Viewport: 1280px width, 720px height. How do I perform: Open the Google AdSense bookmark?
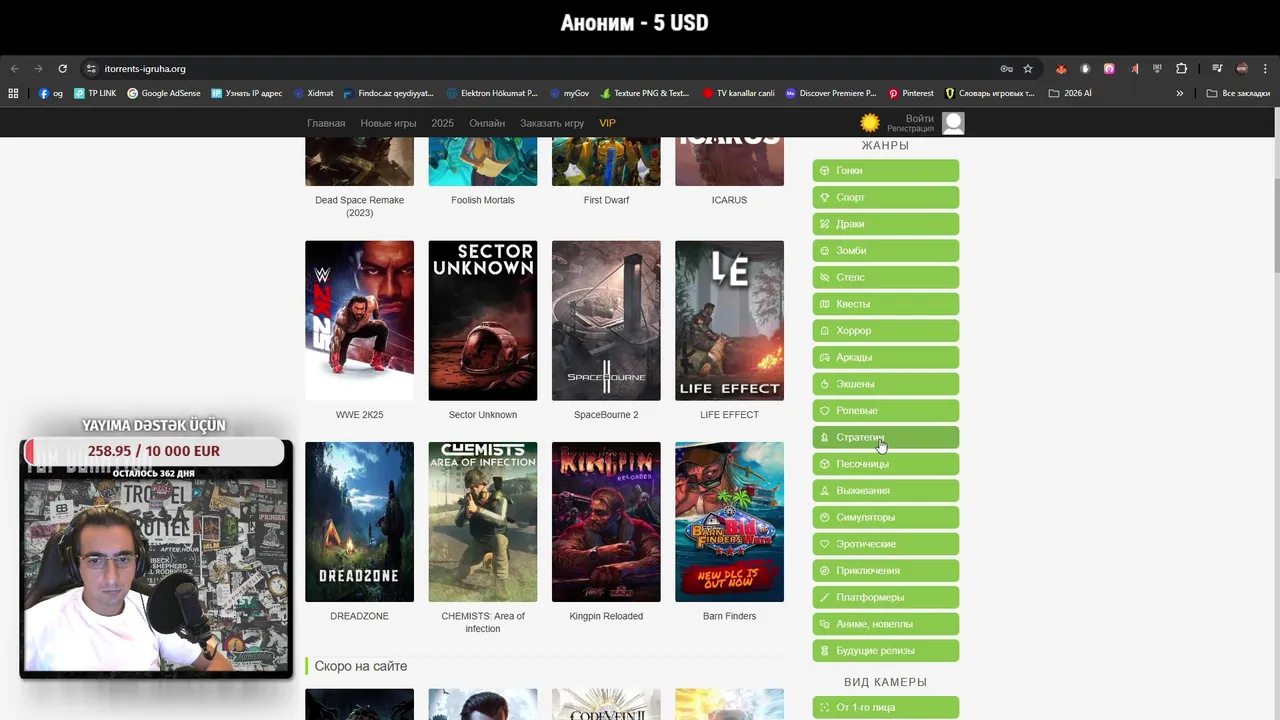pos(164,93)
